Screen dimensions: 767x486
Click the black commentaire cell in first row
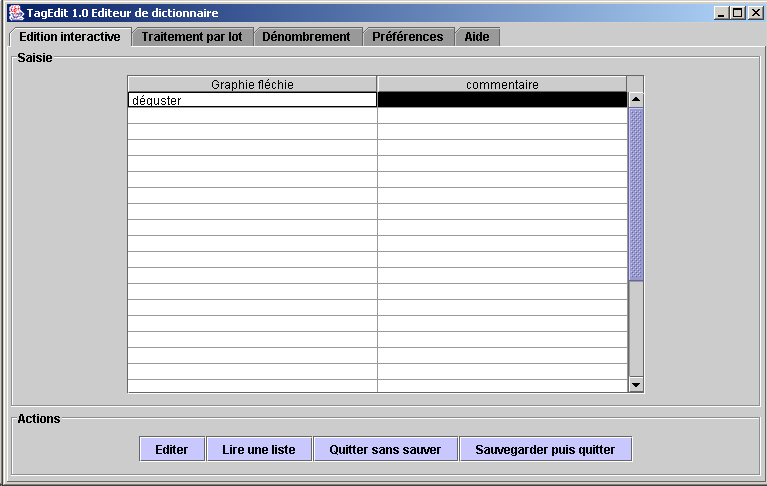click(x=502, y=100)
